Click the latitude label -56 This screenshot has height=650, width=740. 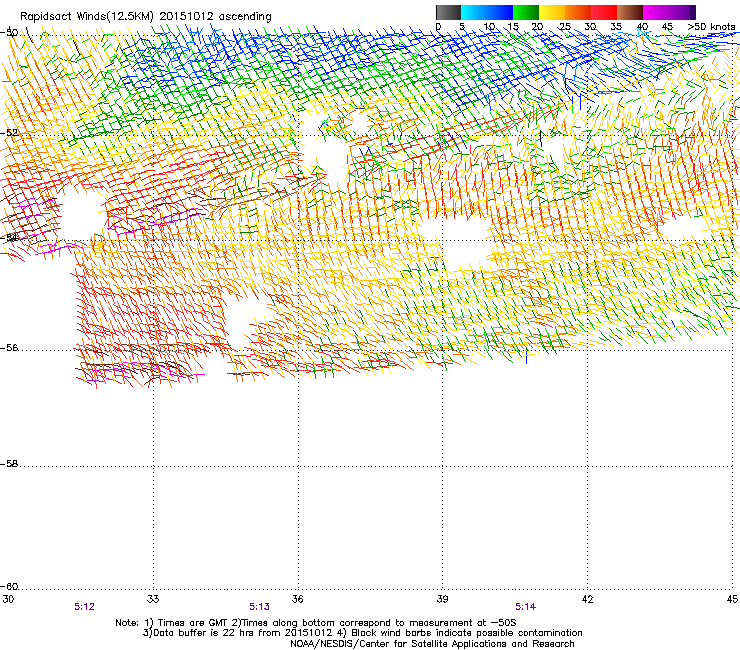[x=9, y=348]
